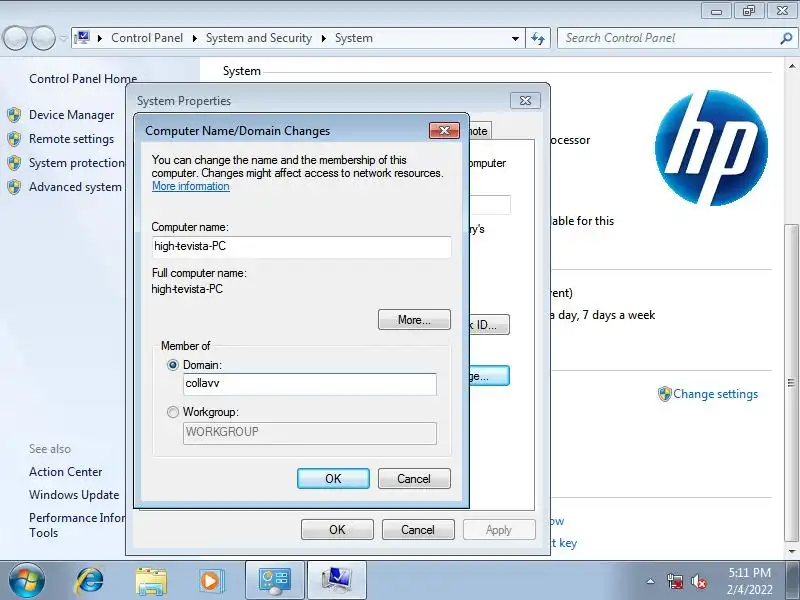Open the clock showing 5:11 PM
800x600 pixels.
click(x=749, y=581)
